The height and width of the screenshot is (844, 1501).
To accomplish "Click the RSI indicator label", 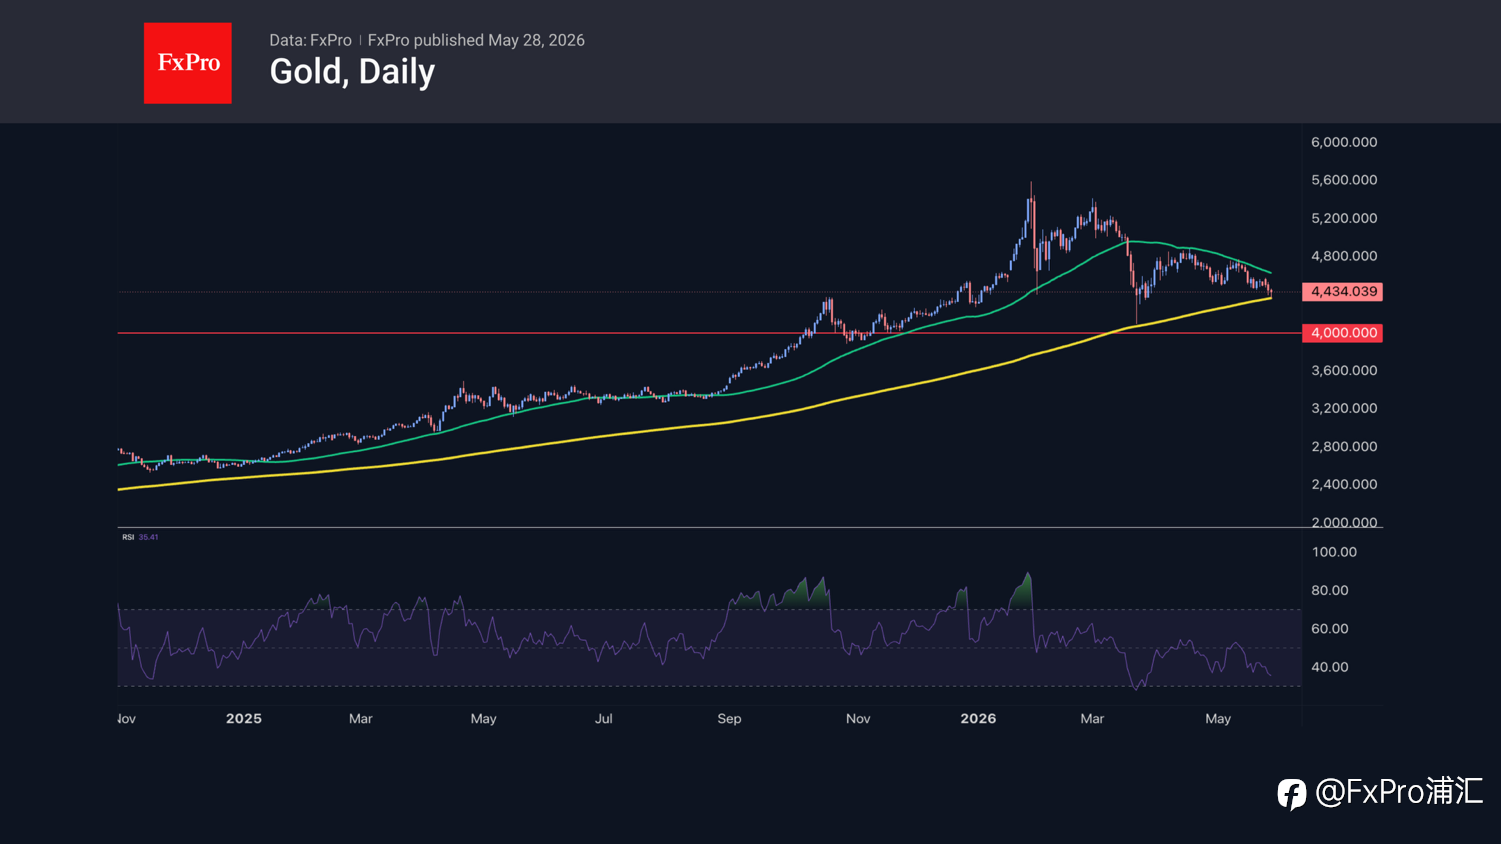I will [128, 537].
